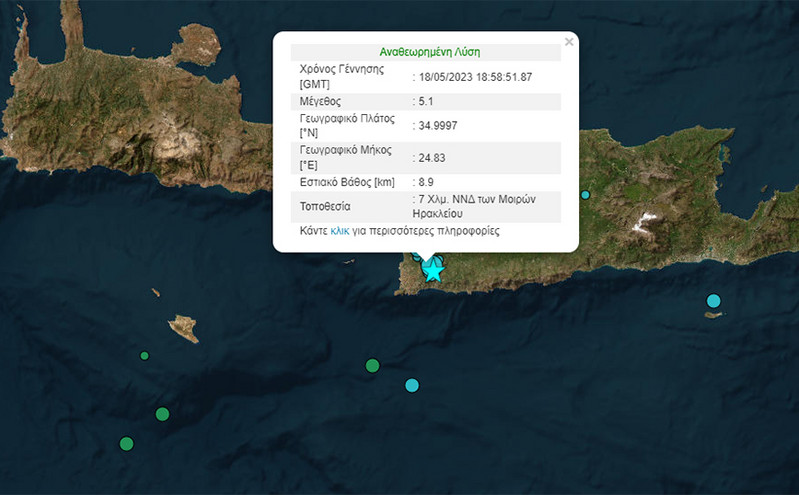Screen dimensions: 799x495
Task: Click Gavdos island on the map
Action: tap(183, 328)
